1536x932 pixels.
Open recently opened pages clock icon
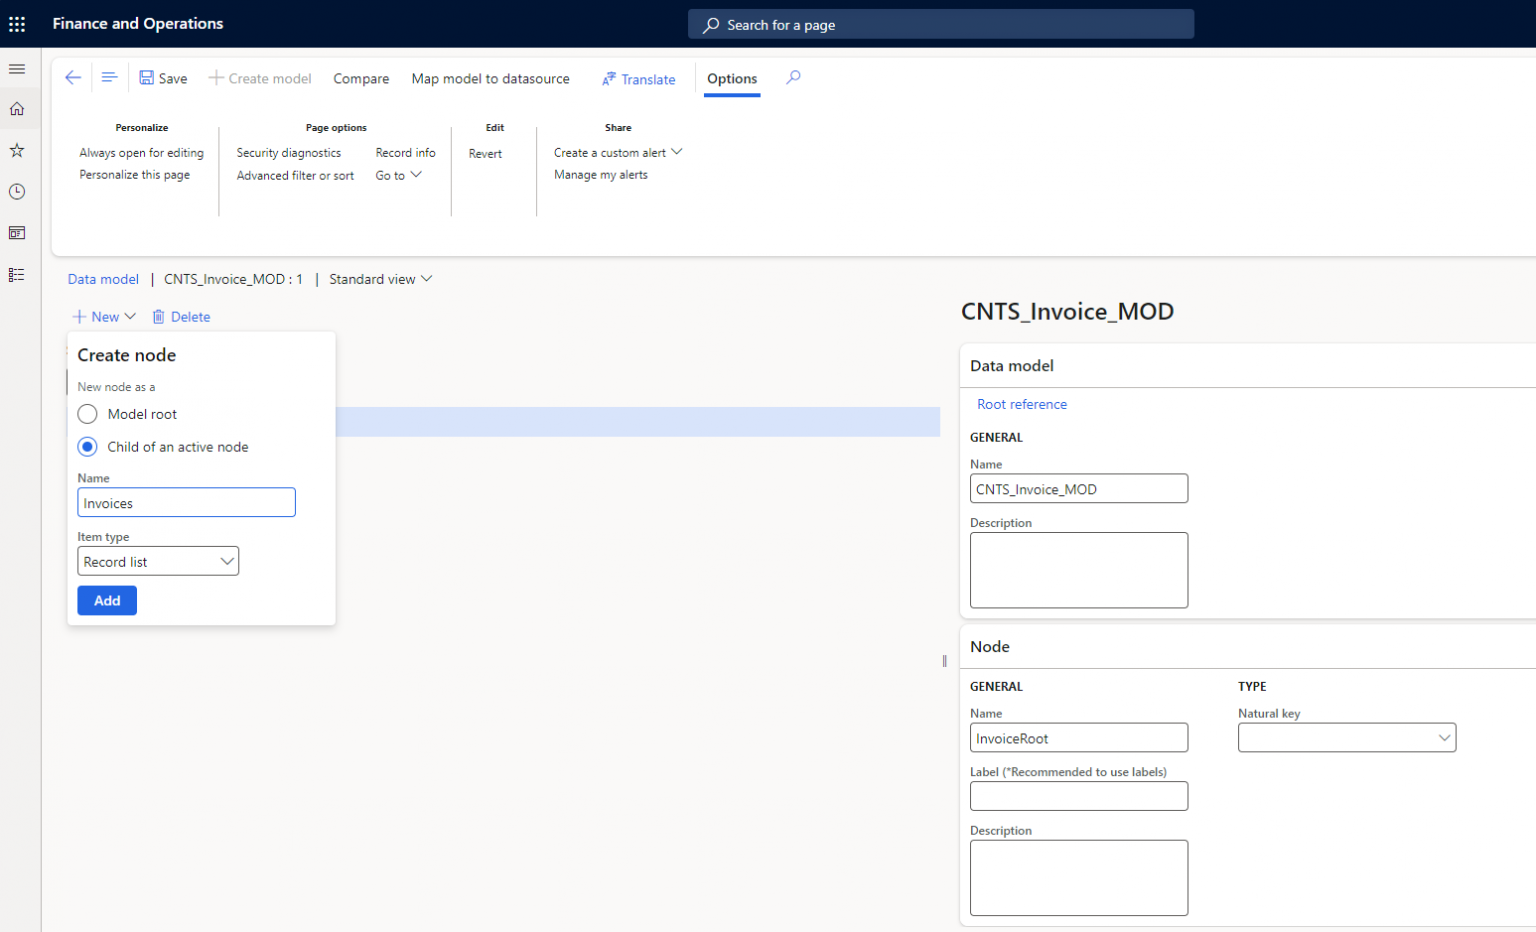[x=16, y=191]
